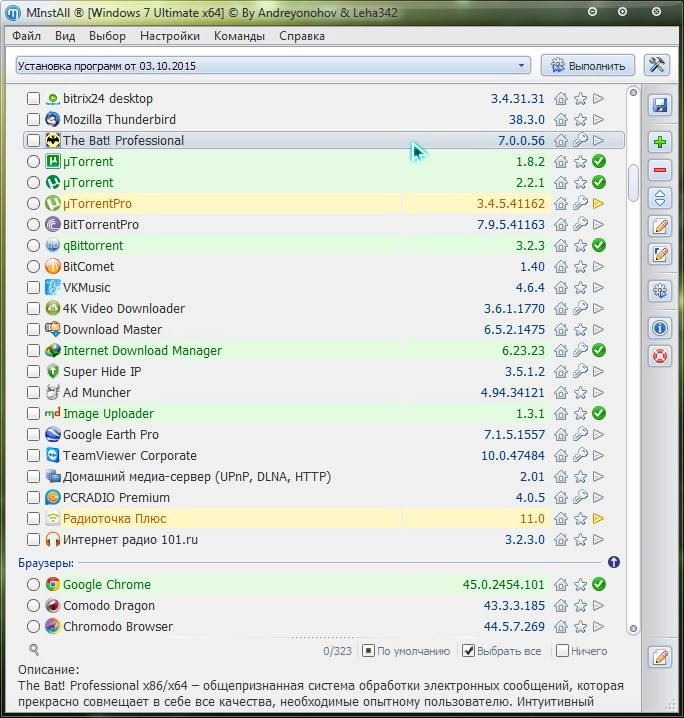The image size is (684, 718).
Task: Click the move up/down arrows icon
Action: [x=660, y=198]
